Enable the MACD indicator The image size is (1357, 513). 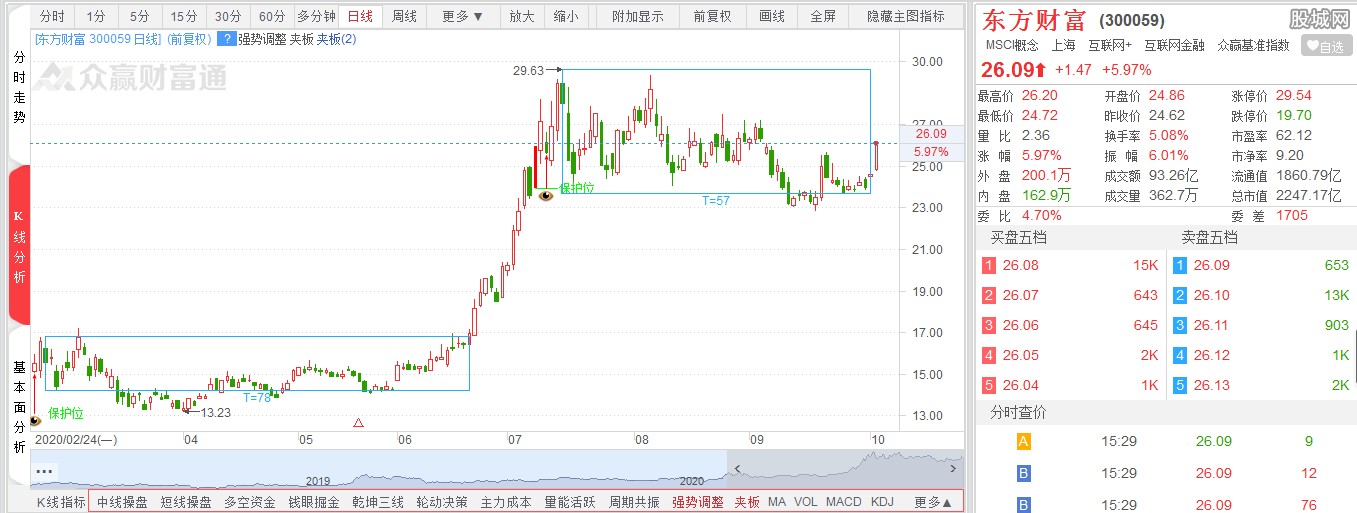844,502
